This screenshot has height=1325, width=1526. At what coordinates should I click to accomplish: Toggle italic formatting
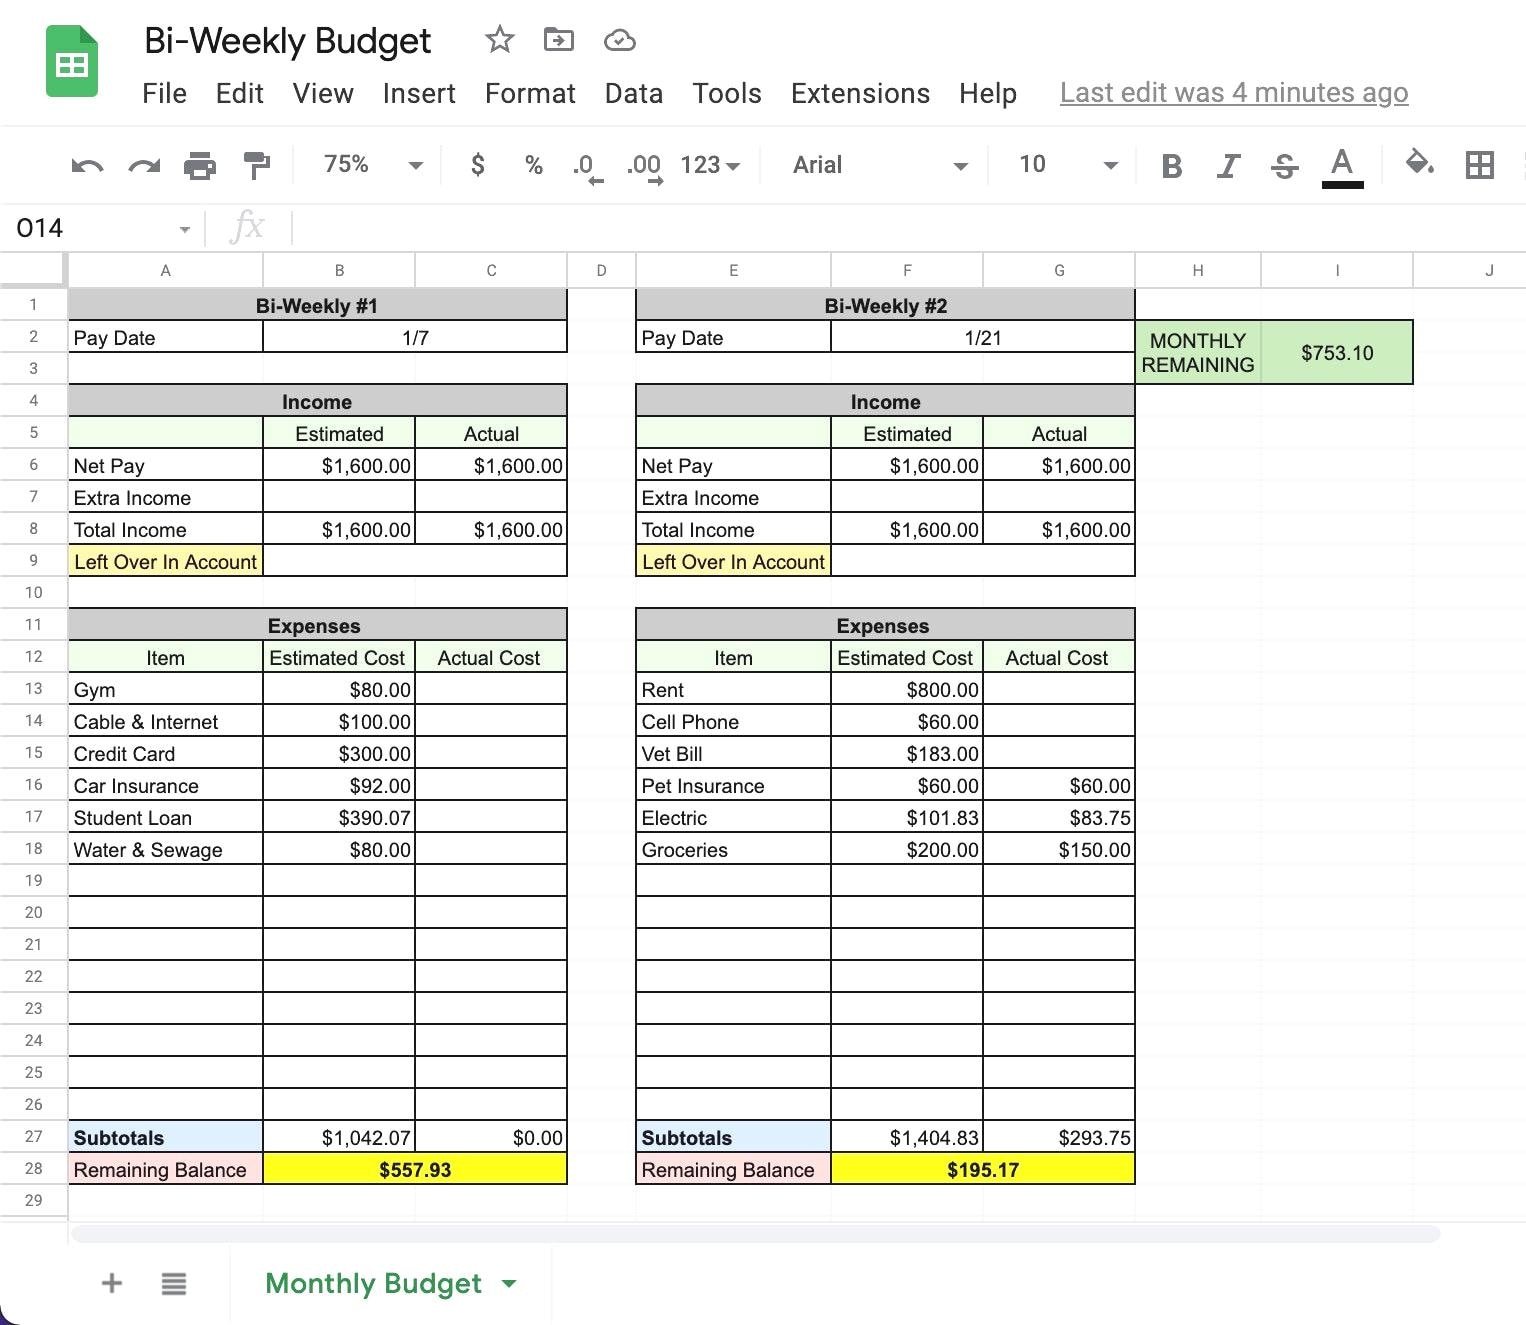coord(1228,165)
